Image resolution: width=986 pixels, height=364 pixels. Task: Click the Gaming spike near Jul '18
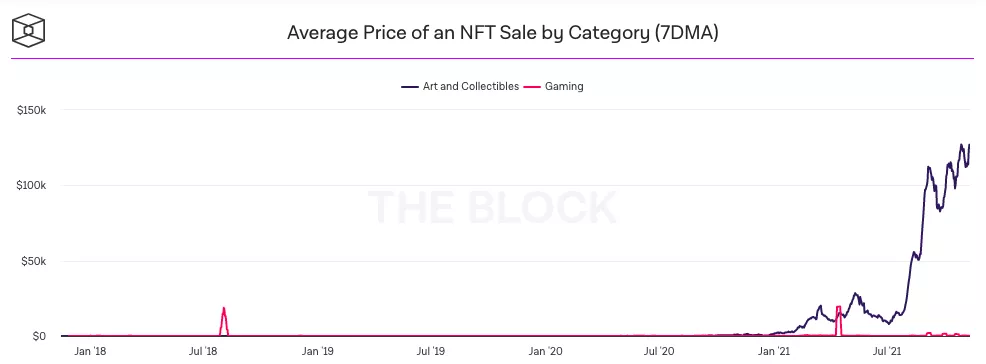(224, 321)
